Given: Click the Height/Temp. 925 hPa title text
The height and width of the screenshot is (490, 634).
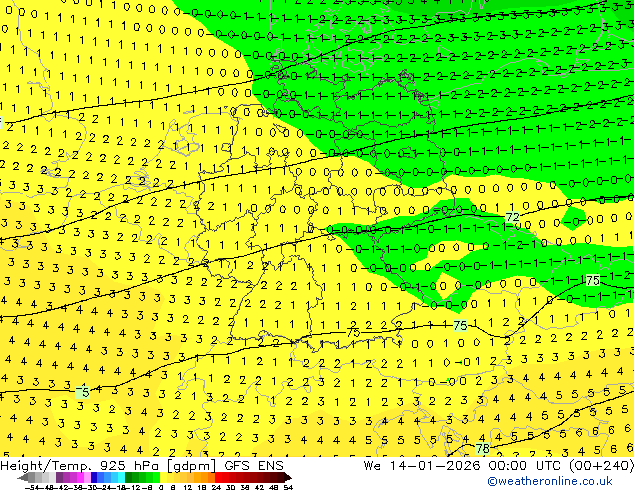Looking at the screenshot, I should pyautogui.click(x=81, y=465).
